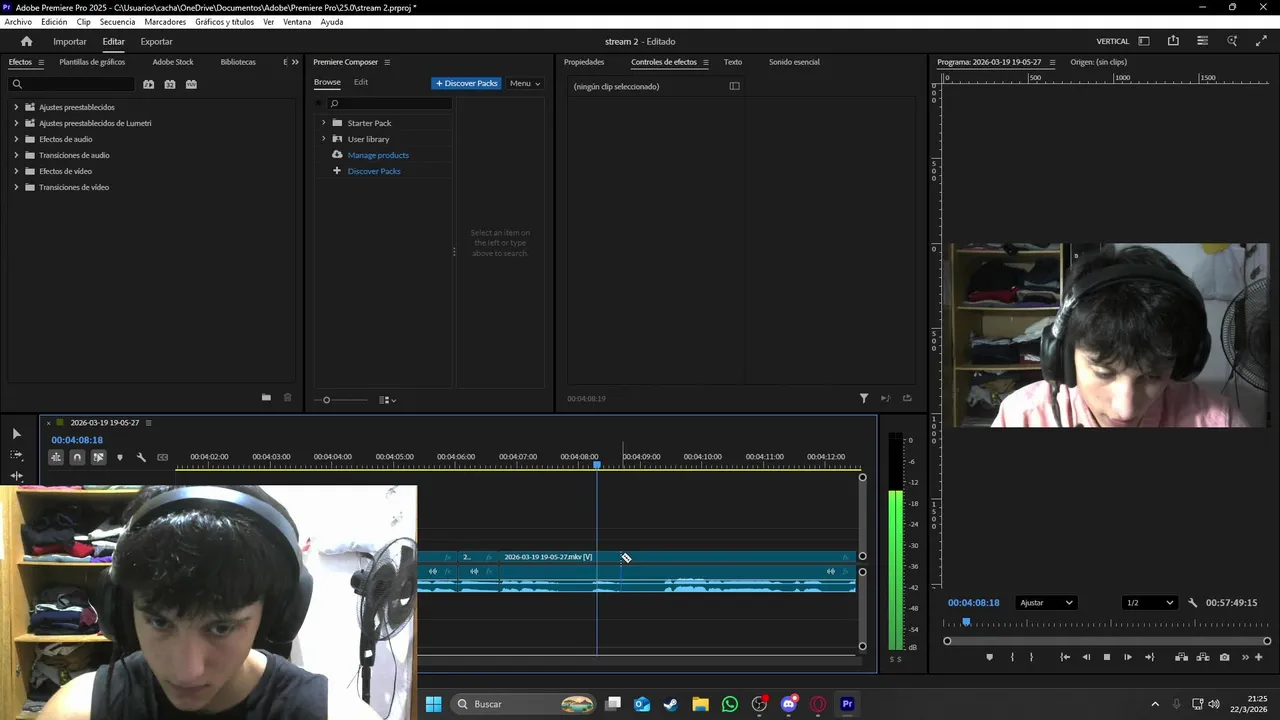Screen dimensions: 1280x720
Task: Open the Button Editor plus icon
Action: coord(1259,657)
